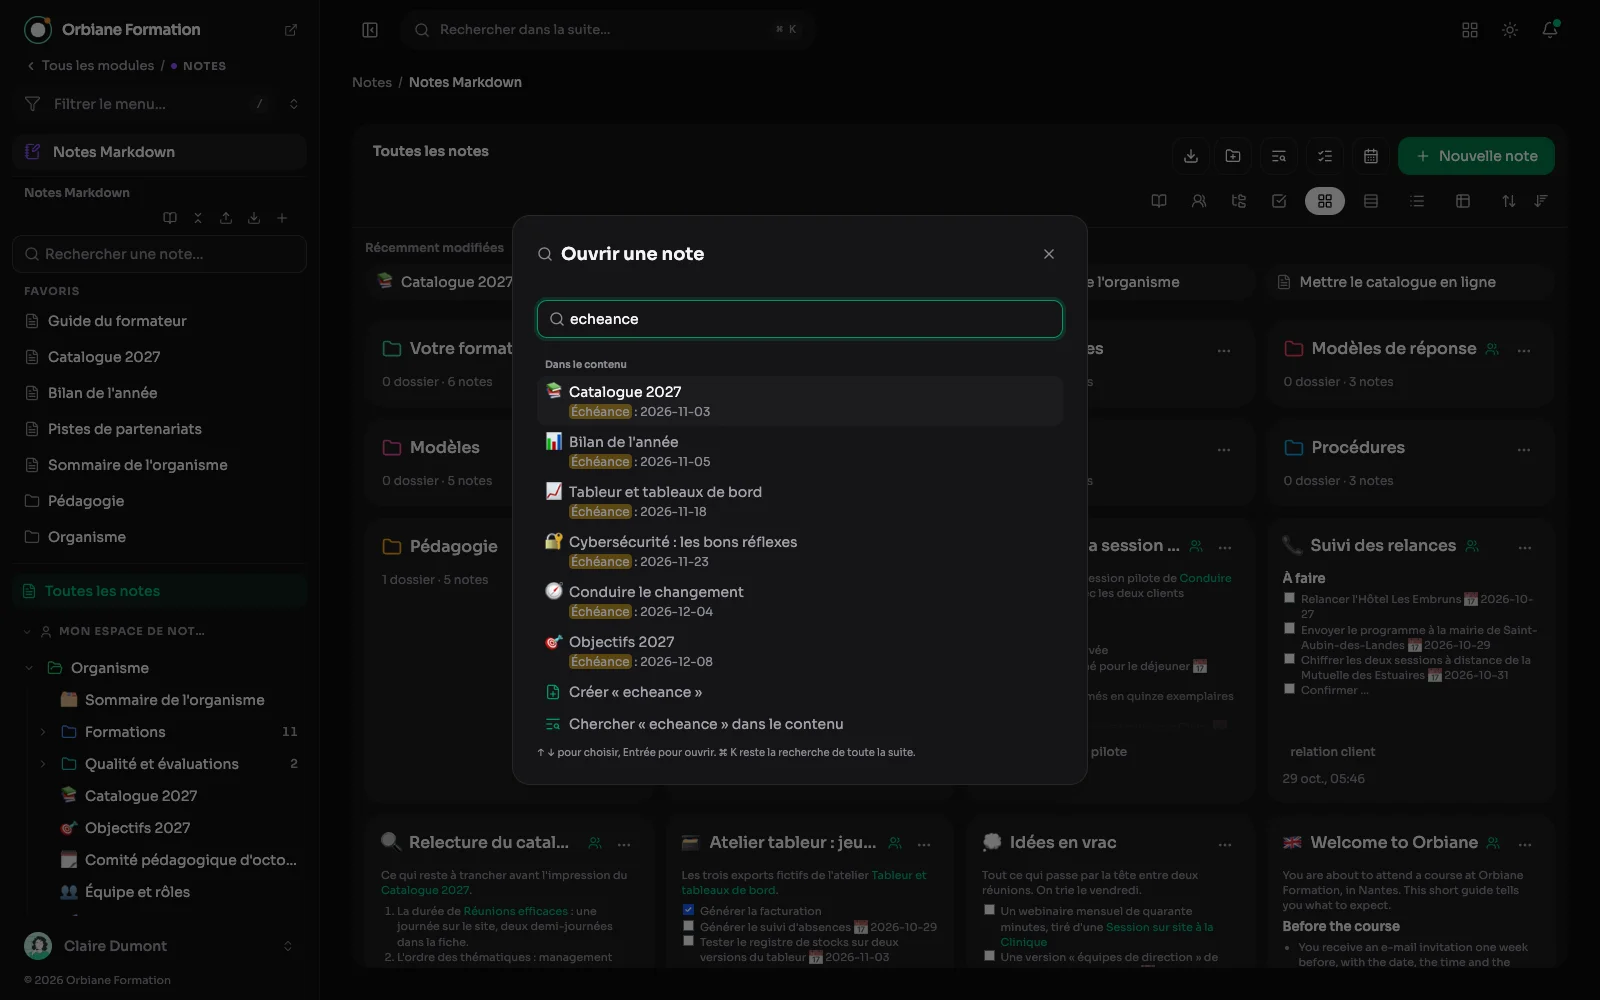Open Cybersécurité : les bons réflexes result
Viewport: 1600px width, 1000px height.
pyautogui.click(x=799, y=551)
